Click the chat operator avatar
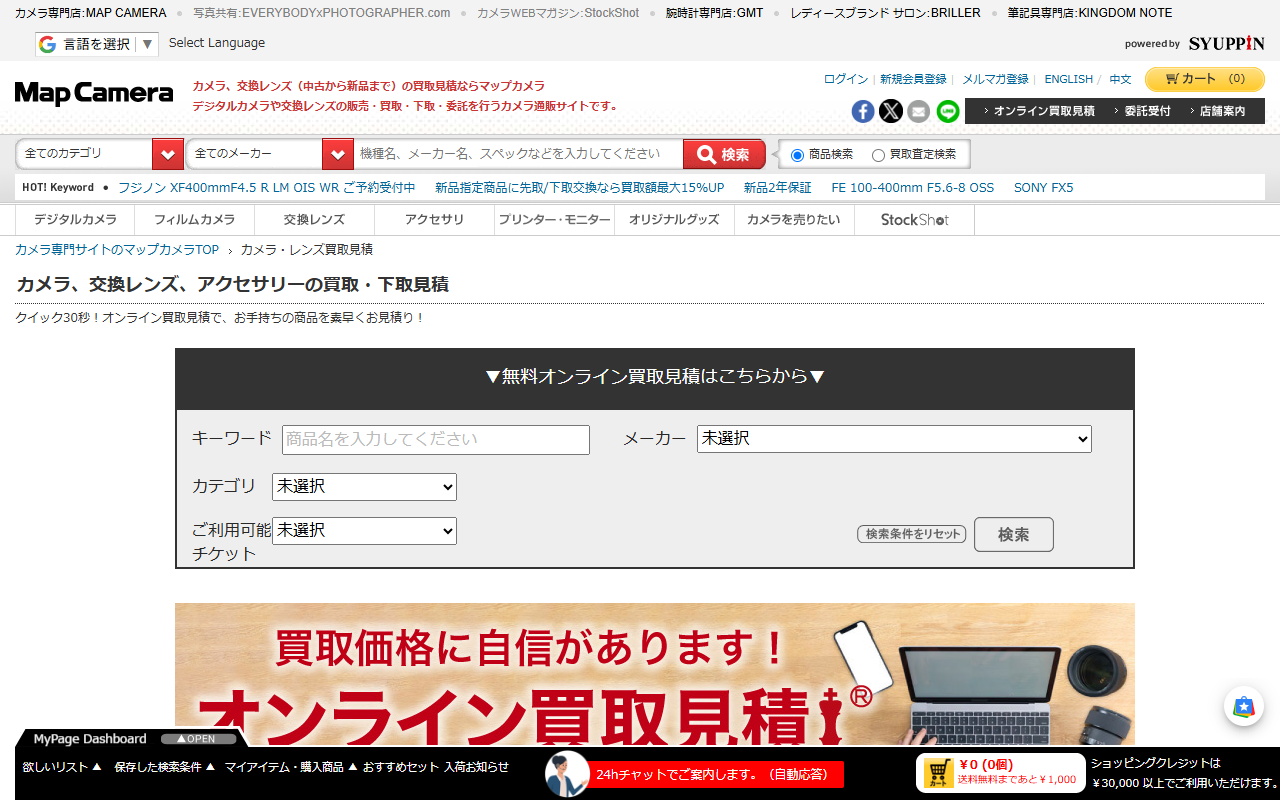This screenshot has height=800, width=1280. tap(567, 773)
